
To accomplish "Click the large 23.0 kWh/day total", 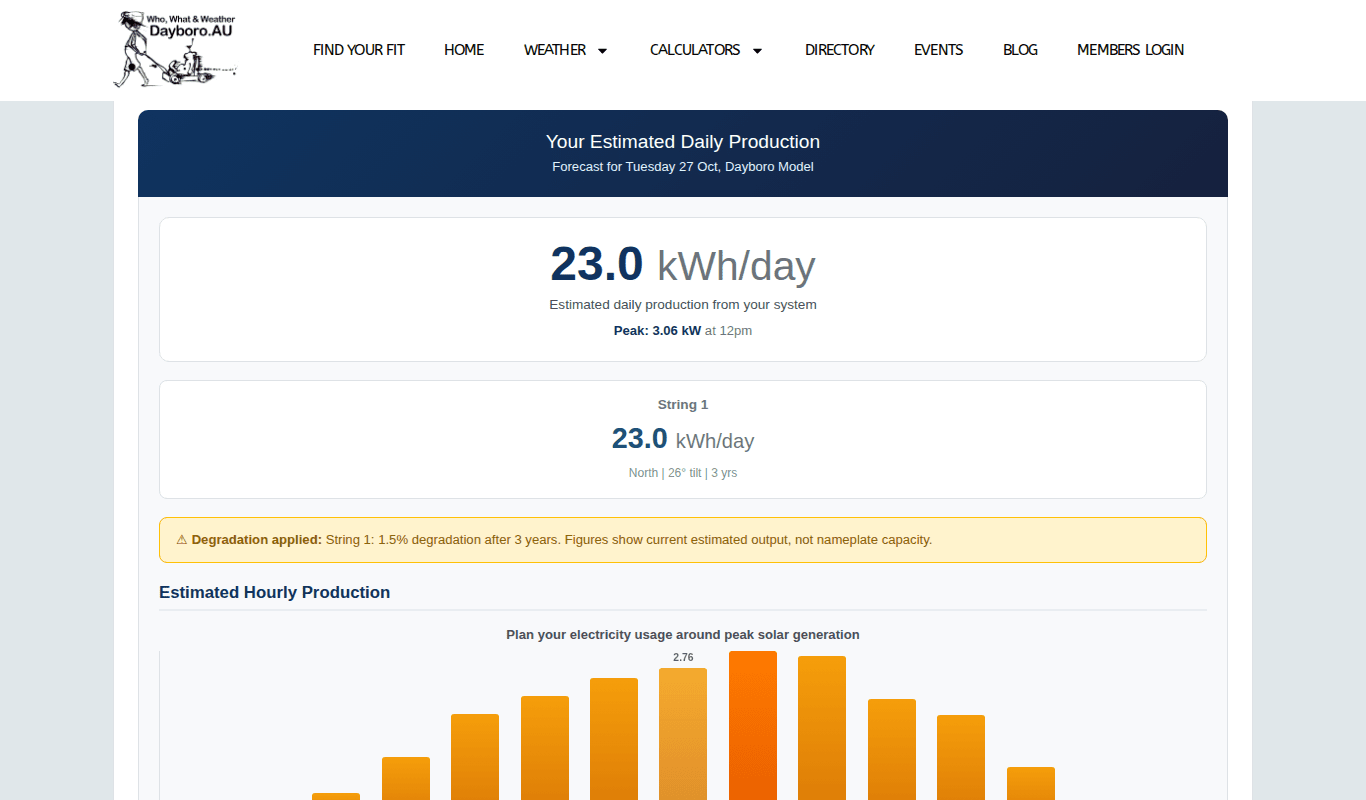I will point(683,265).
